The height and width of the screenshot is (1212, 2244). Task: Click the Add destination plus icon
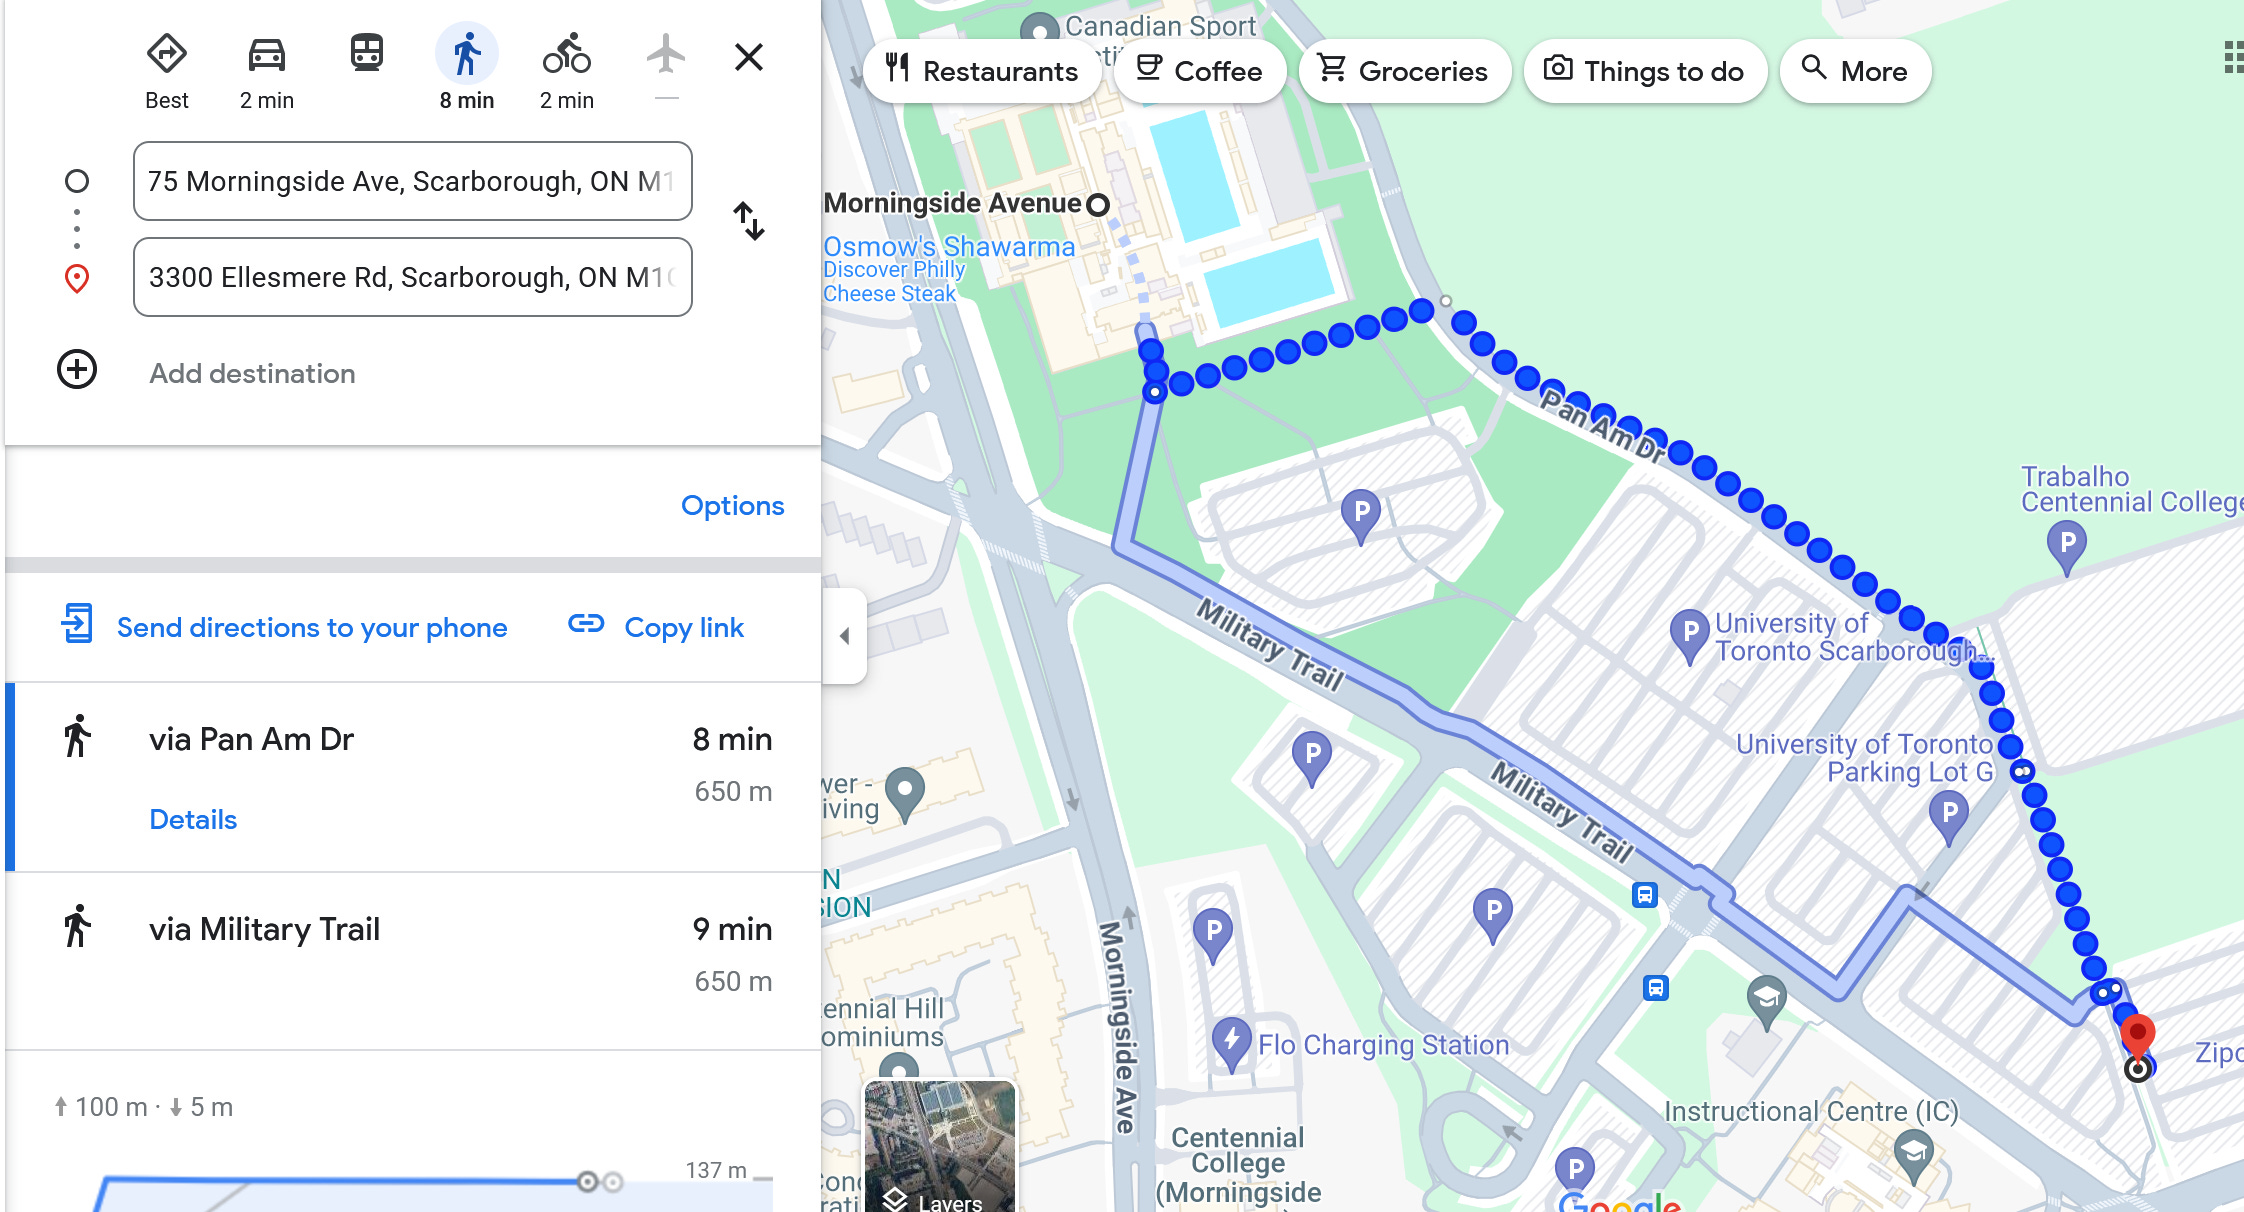click(x=77, y=370)
